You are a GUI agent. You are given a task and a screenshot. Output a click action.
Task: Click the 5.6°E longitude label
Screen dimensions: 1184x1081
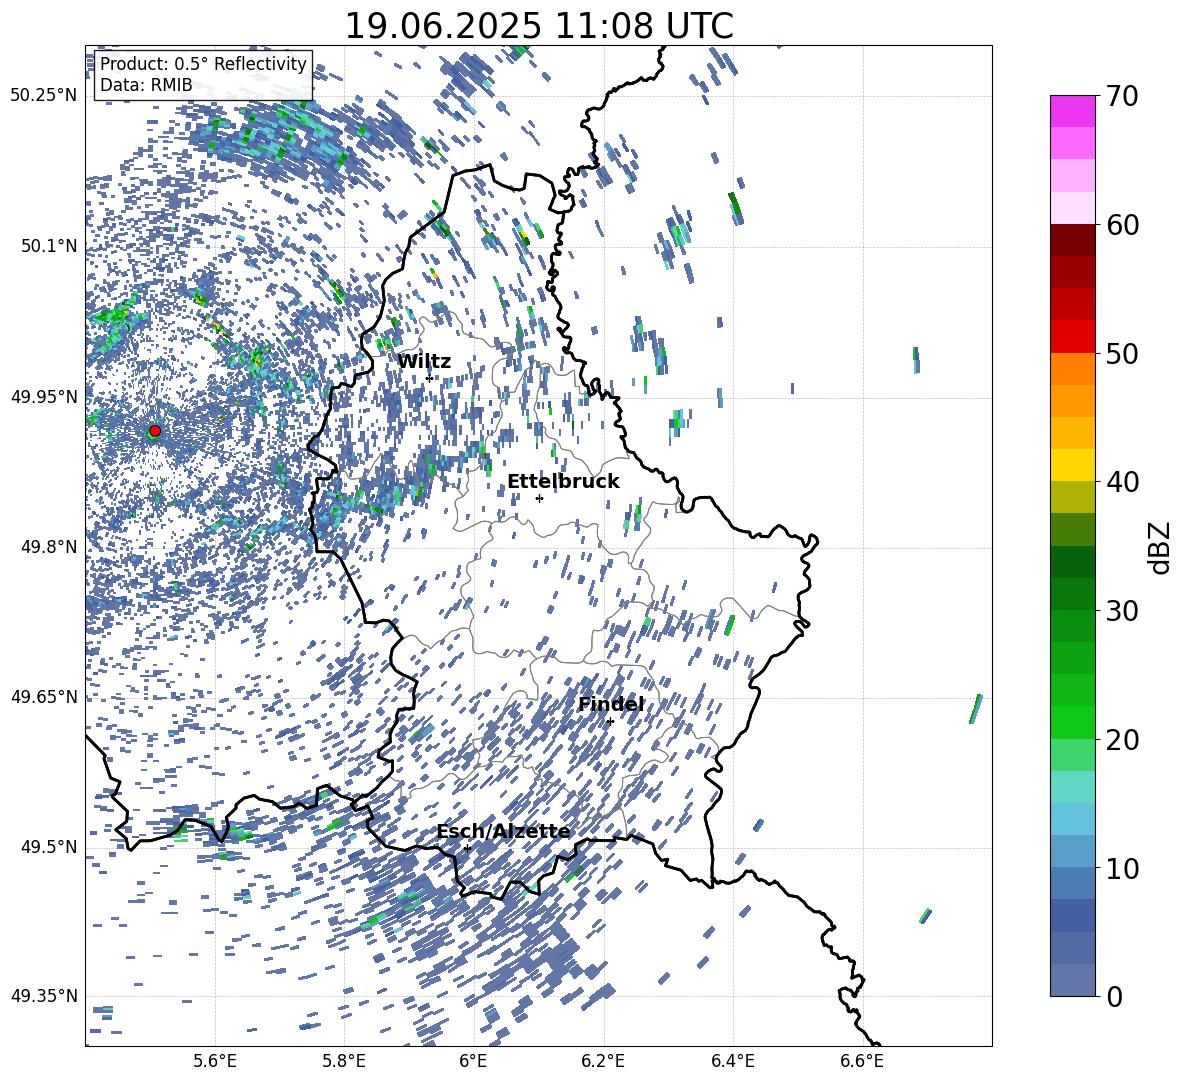pyautogui.click(x=215, y=1061)
